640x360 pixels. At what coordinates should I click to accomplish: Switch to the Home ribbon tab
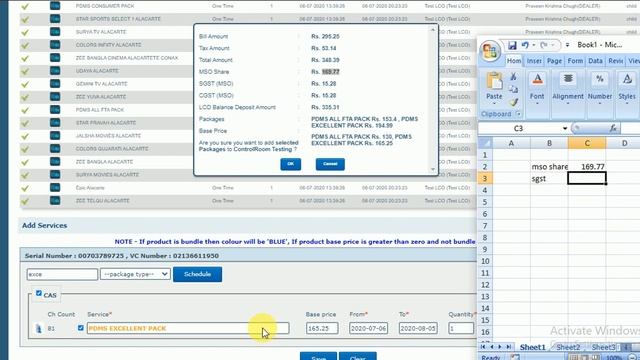pyautogui.click(x=514, y=61)
